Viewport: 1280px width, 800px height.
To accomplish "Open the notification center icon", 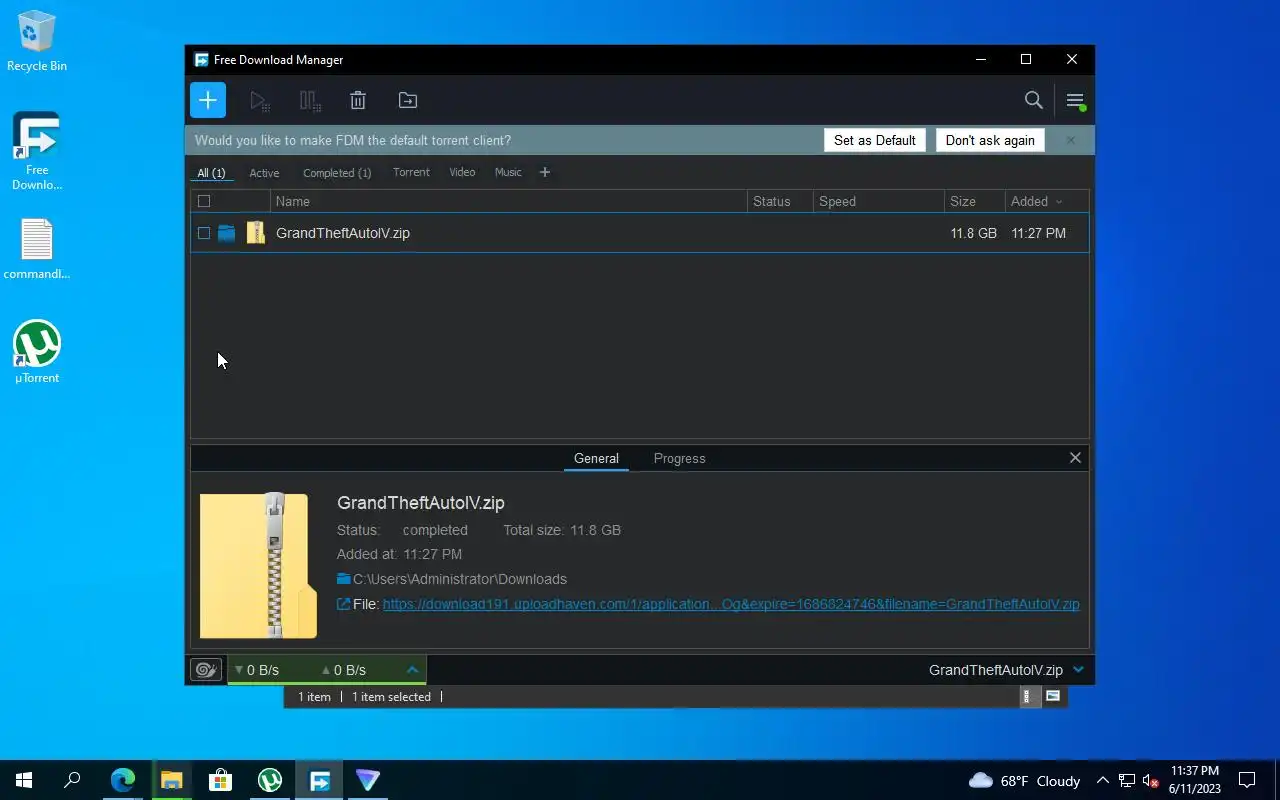I will coord(1247,780).
